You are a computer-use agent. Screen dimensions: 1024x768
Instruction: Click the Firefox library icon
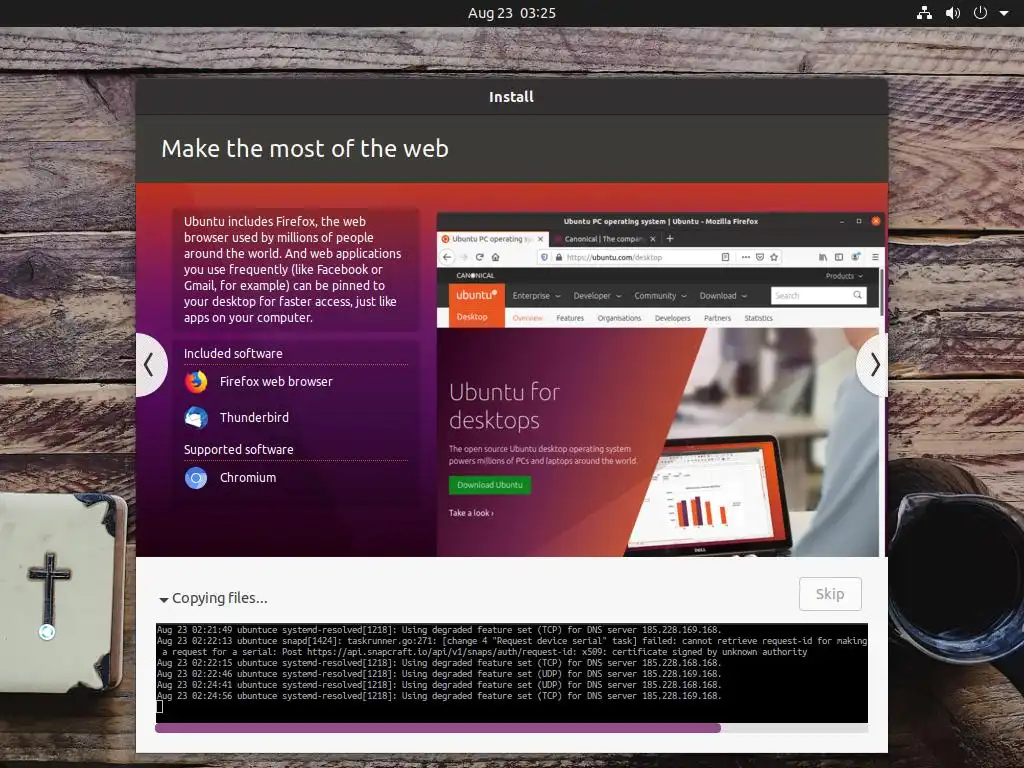pyautogui.click(x=823, y=257)
